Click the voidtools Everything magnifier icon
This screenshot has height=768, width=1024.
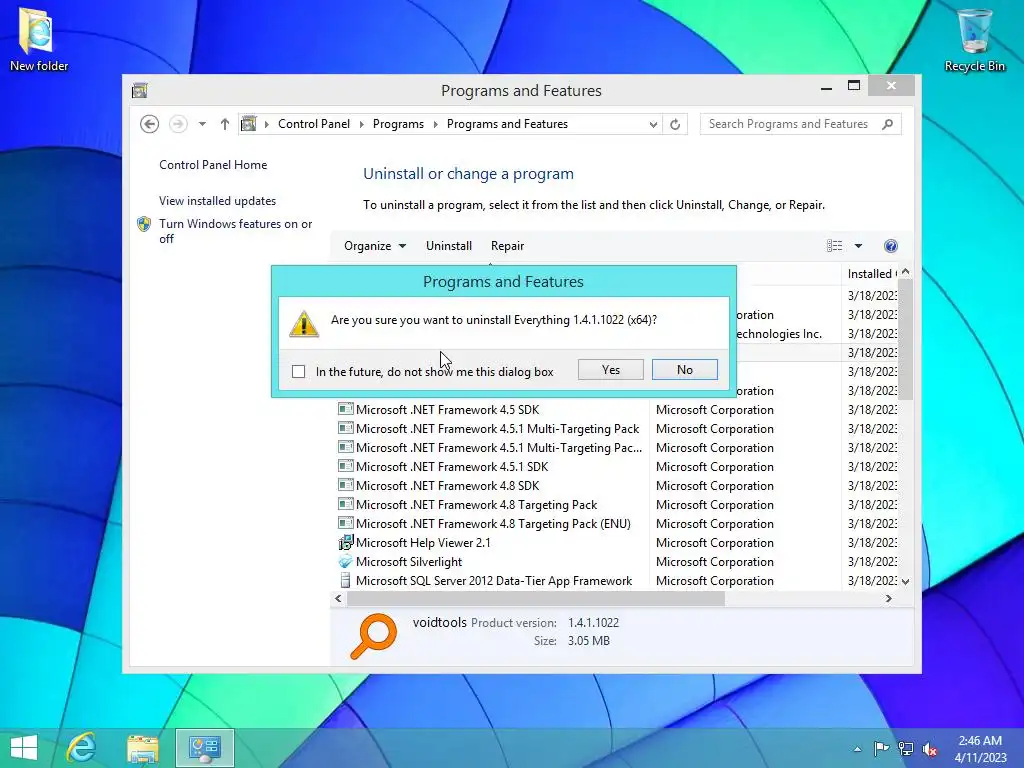pyautogui.click(x=373, y=635)
